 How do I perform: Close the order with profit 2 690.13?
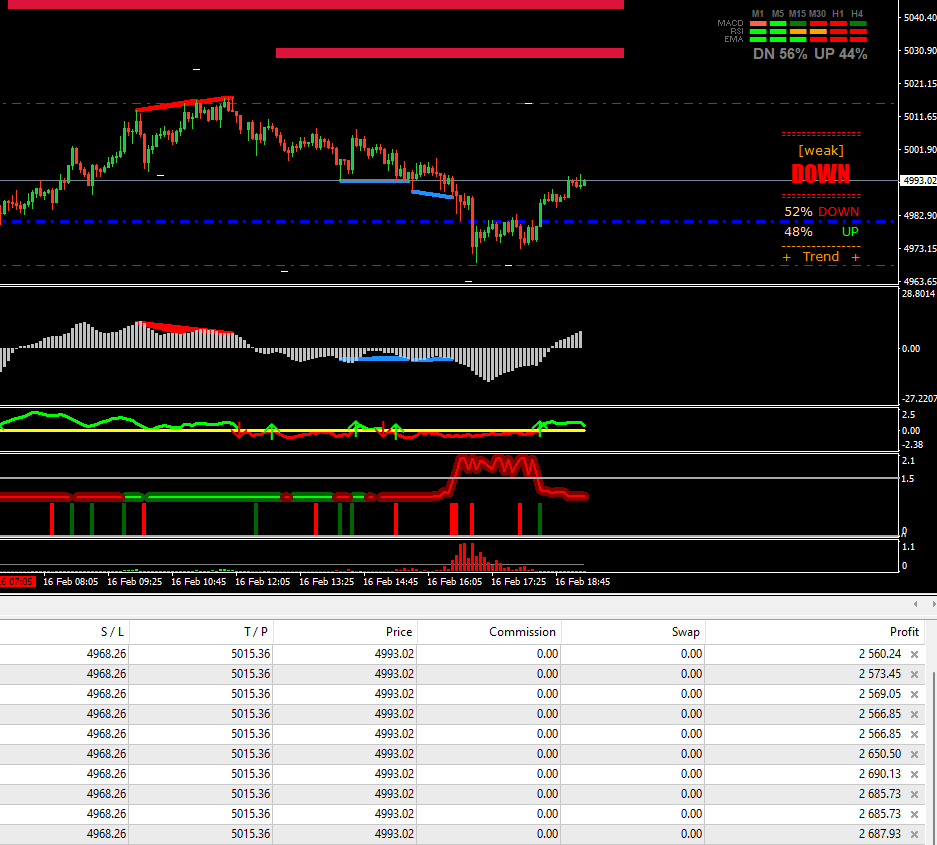coord(914,774)
